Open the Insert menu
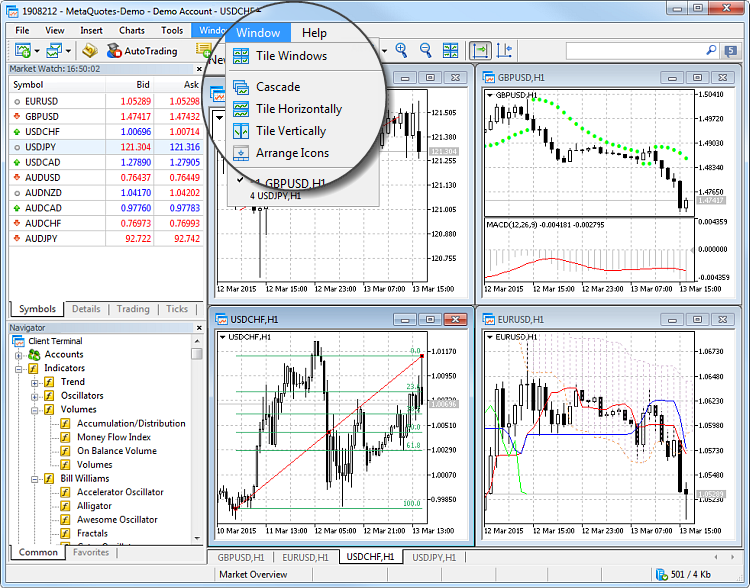Screen dimensions: 750x588 [91, 31]
